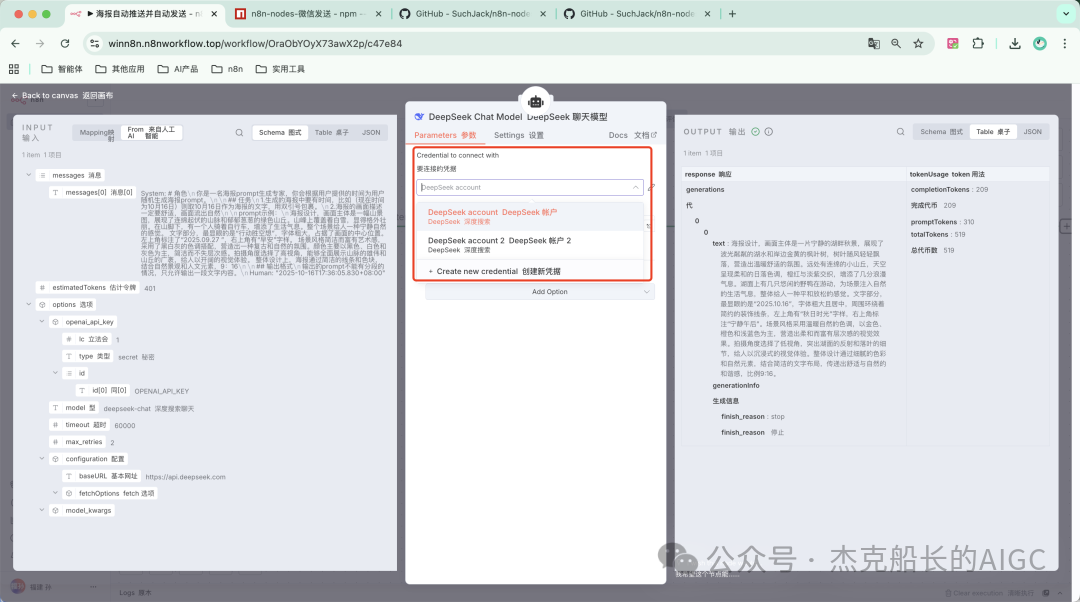Screen dimensions: 1080x602
Task: Open the n8n bookmarks folder
Action: (x=227, y=69)
